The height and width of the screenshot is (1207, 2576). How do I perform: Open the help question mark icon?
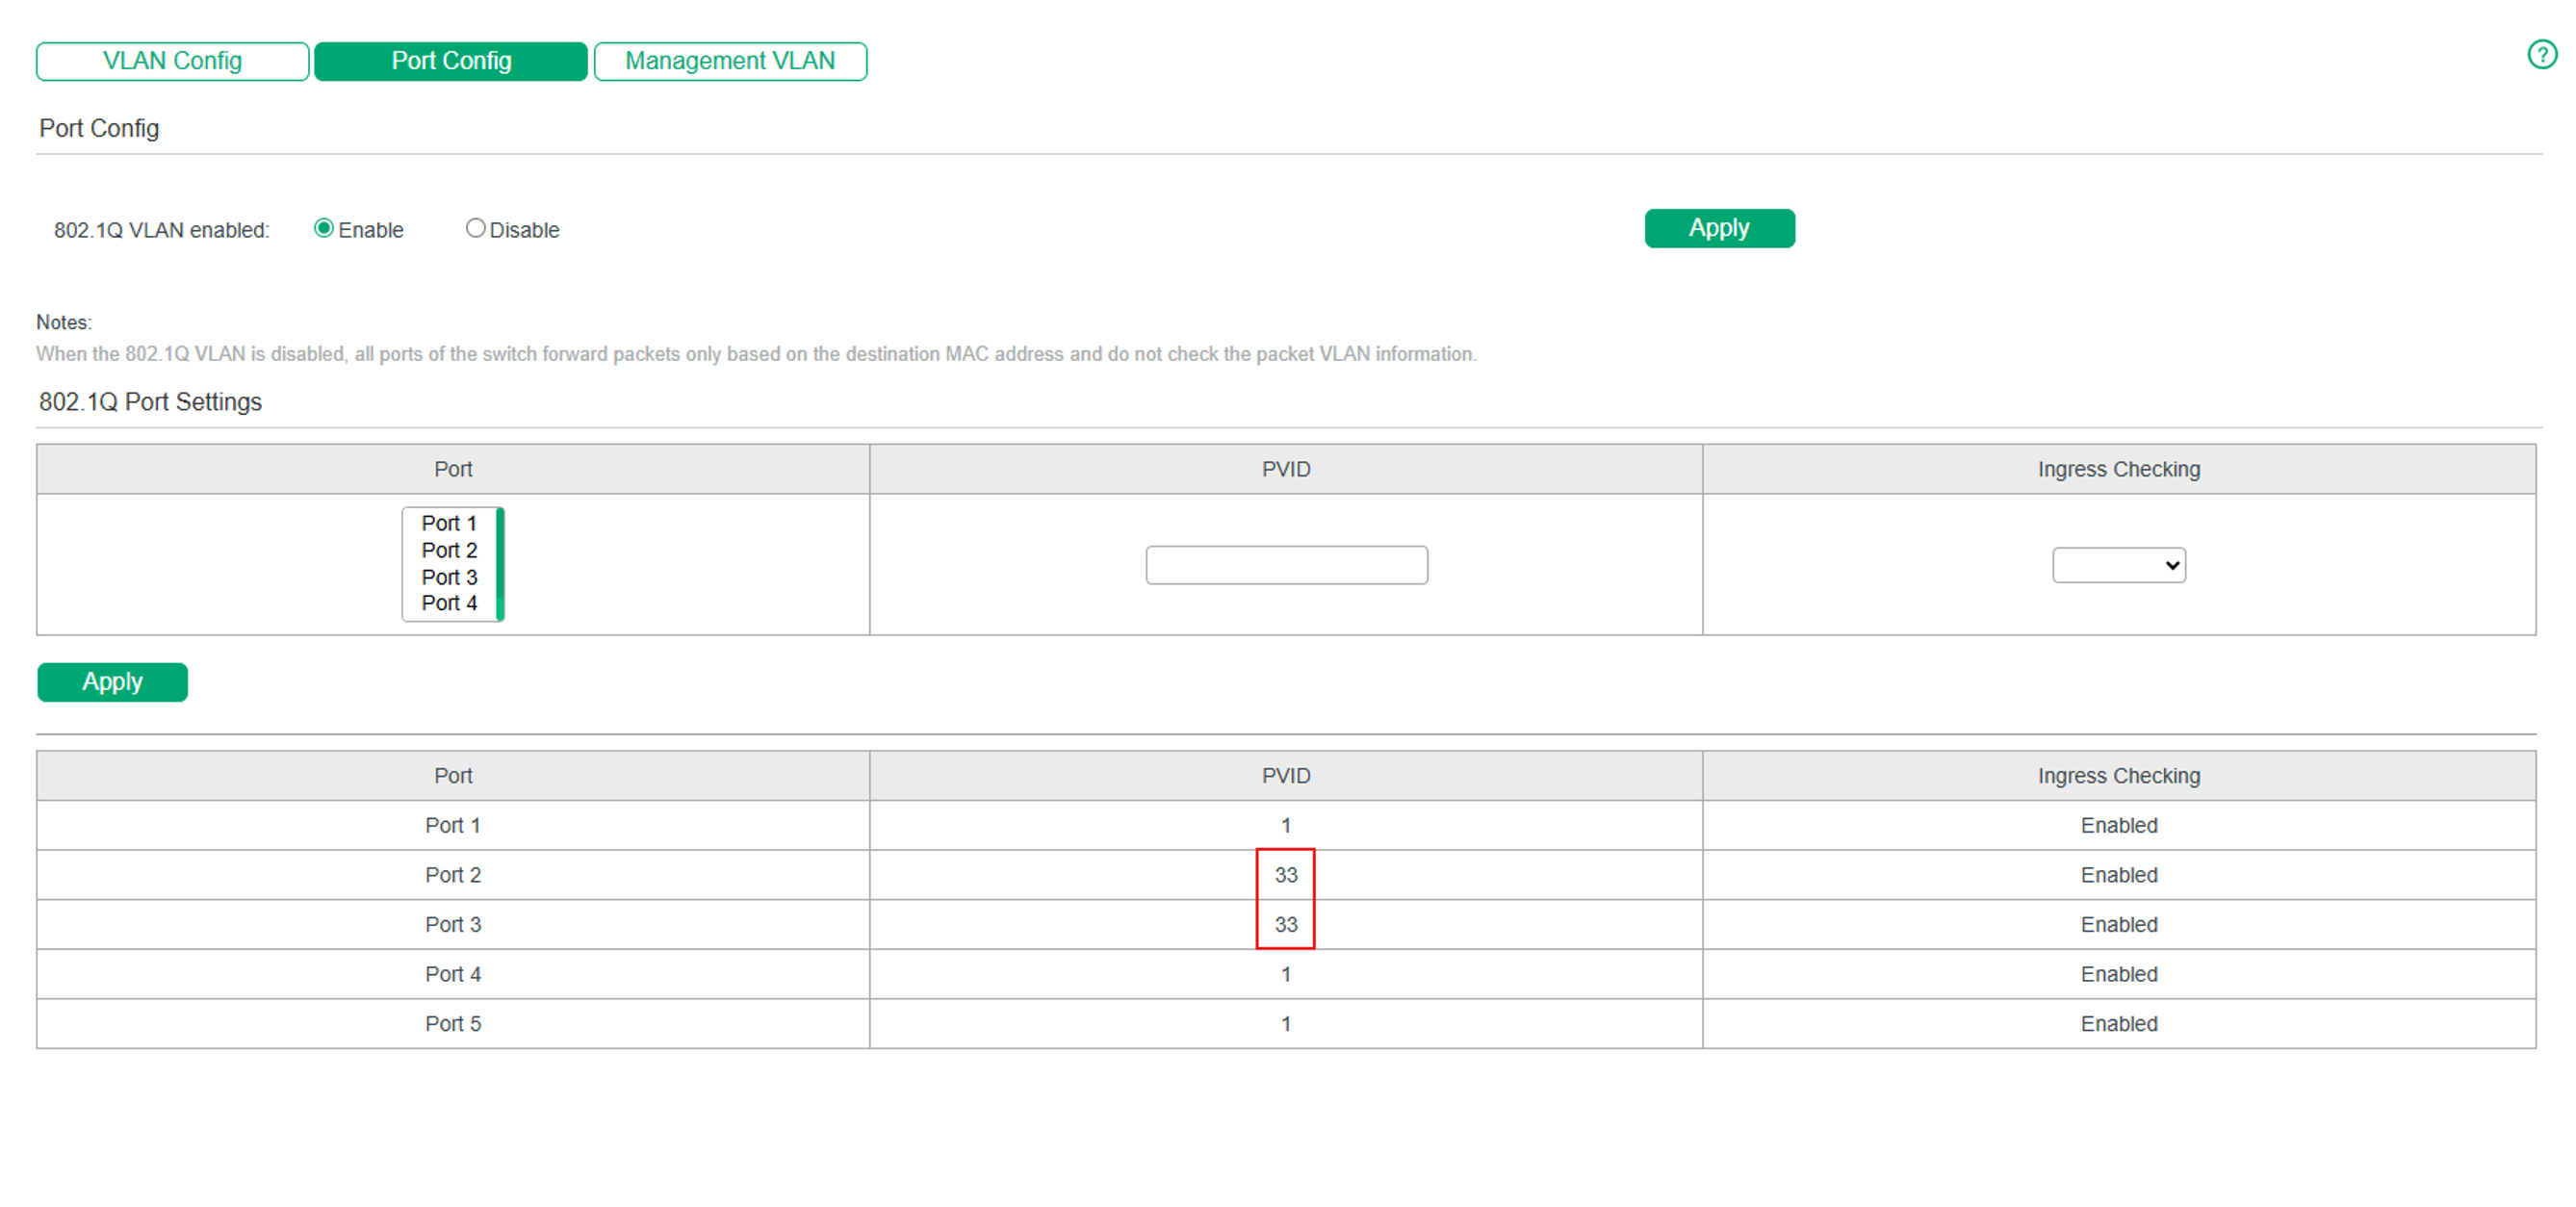2541,55
